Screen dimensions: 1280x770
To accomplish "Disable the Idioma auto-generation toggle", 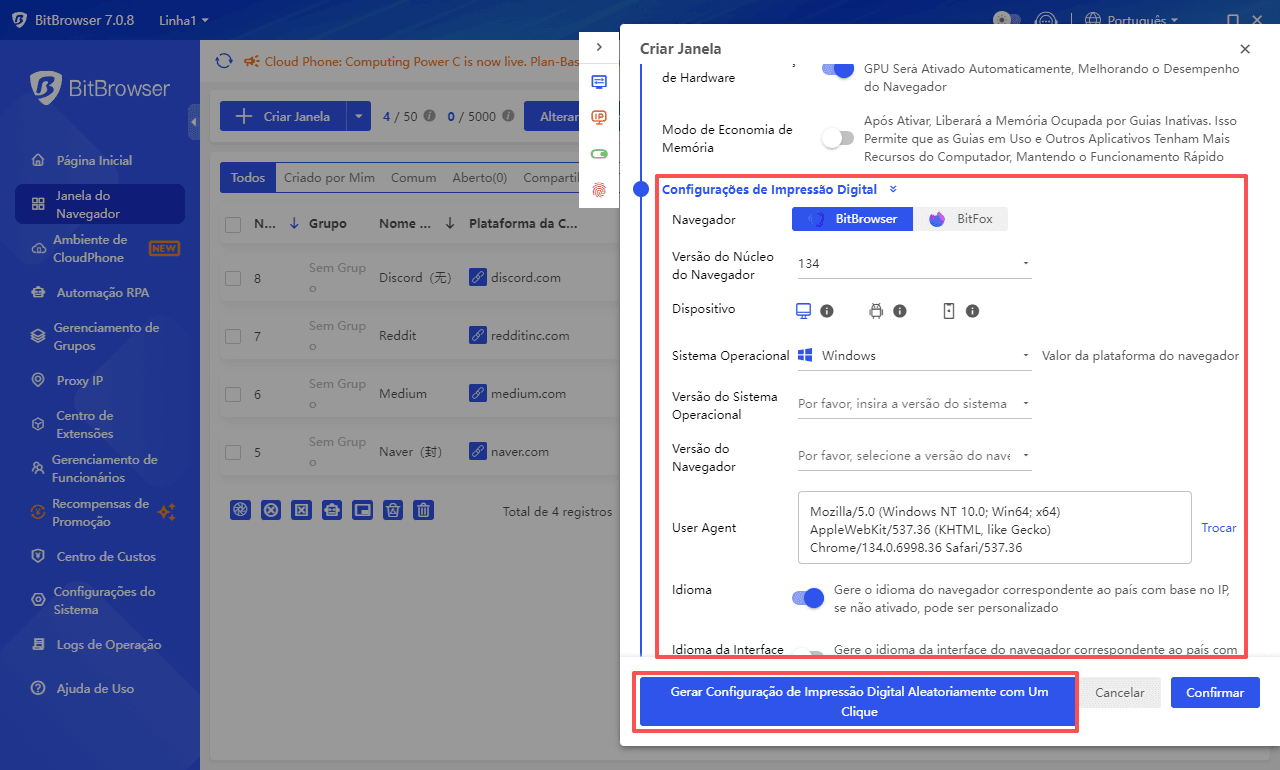I will pos(807,597).
